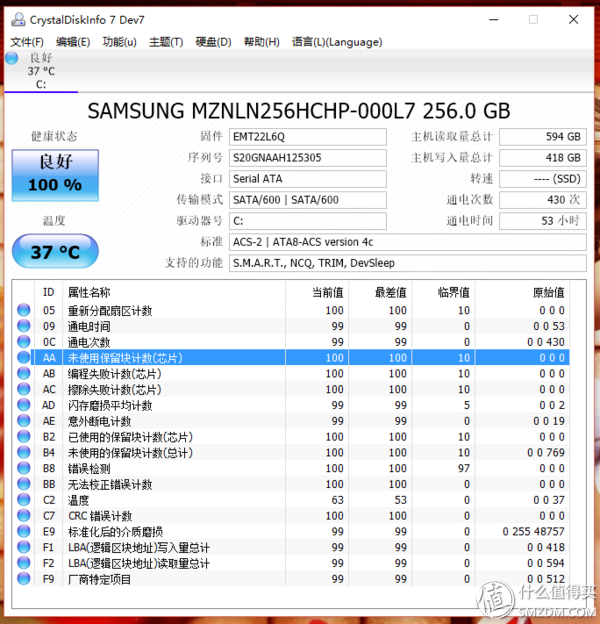Image resolution: width=600 pixels, height=624 pixels.
Task: Click the 原始值 column header
Action: click(547, 292)
